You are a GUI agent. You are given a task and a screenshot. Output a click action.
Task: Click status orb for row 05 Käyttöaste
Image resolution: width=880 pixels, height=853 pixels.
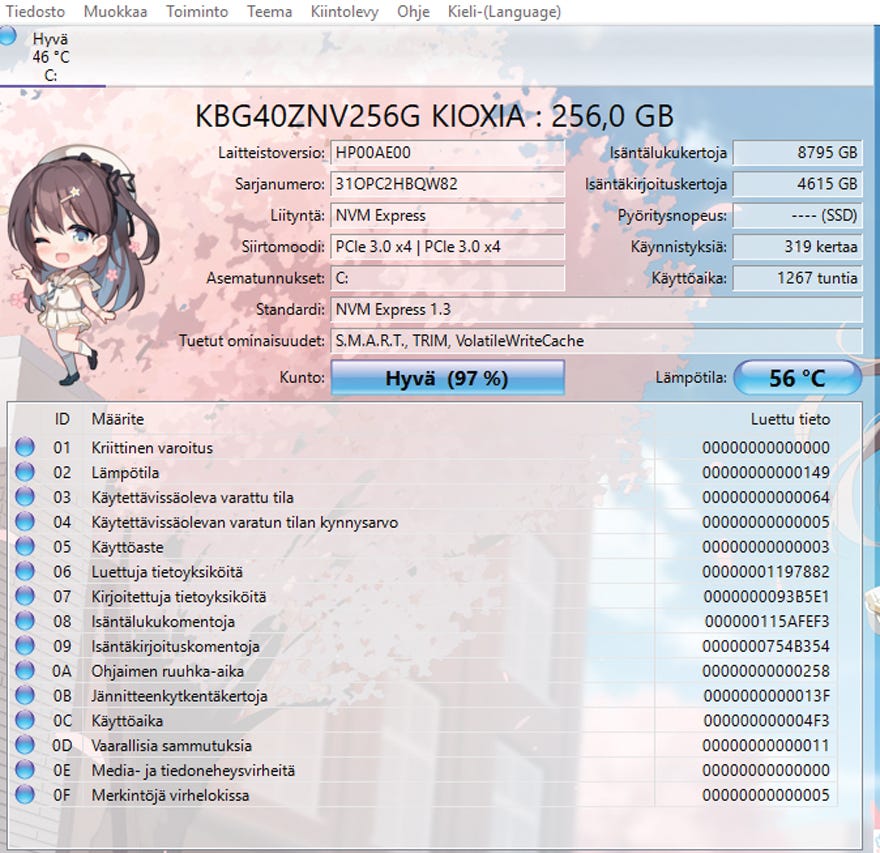coord(25,547)
